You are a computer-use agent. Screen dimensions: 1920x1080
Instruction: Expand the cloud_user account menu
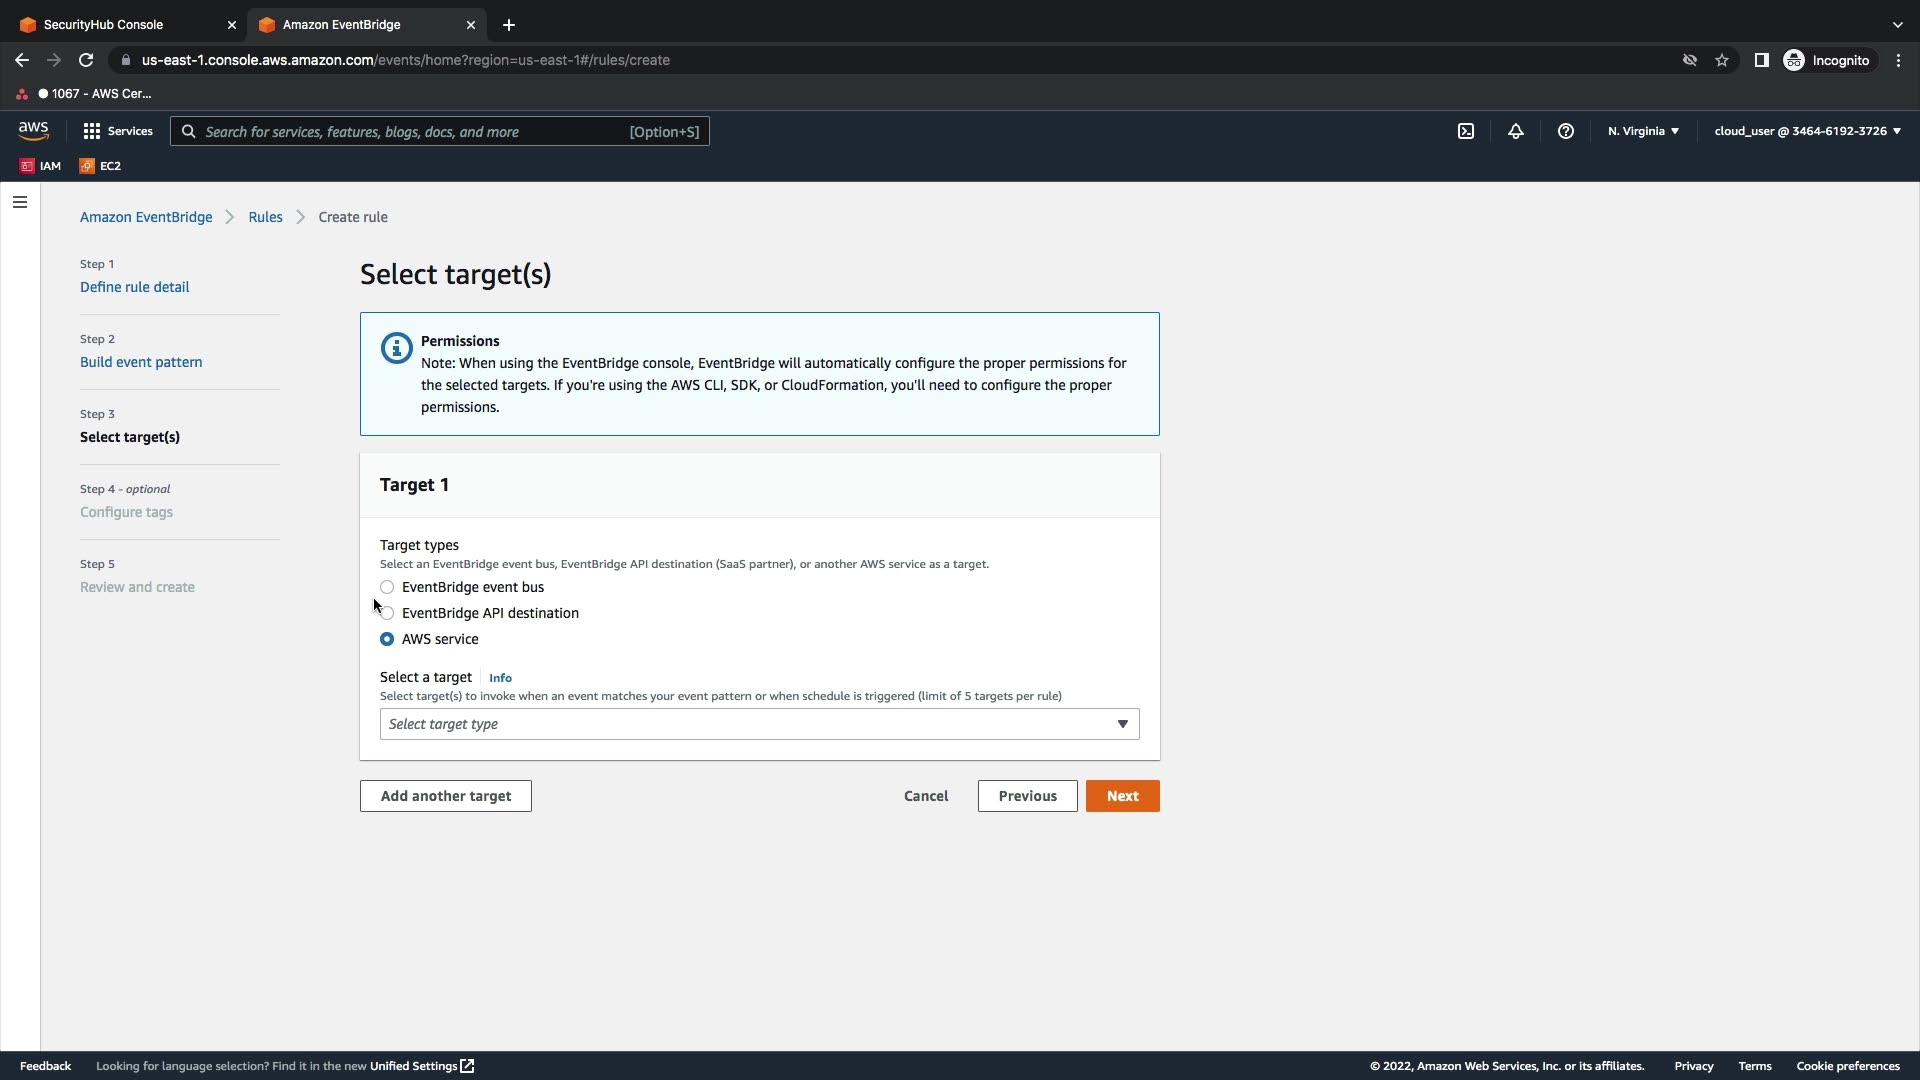pyautogui.click(x=1807, y=131)
